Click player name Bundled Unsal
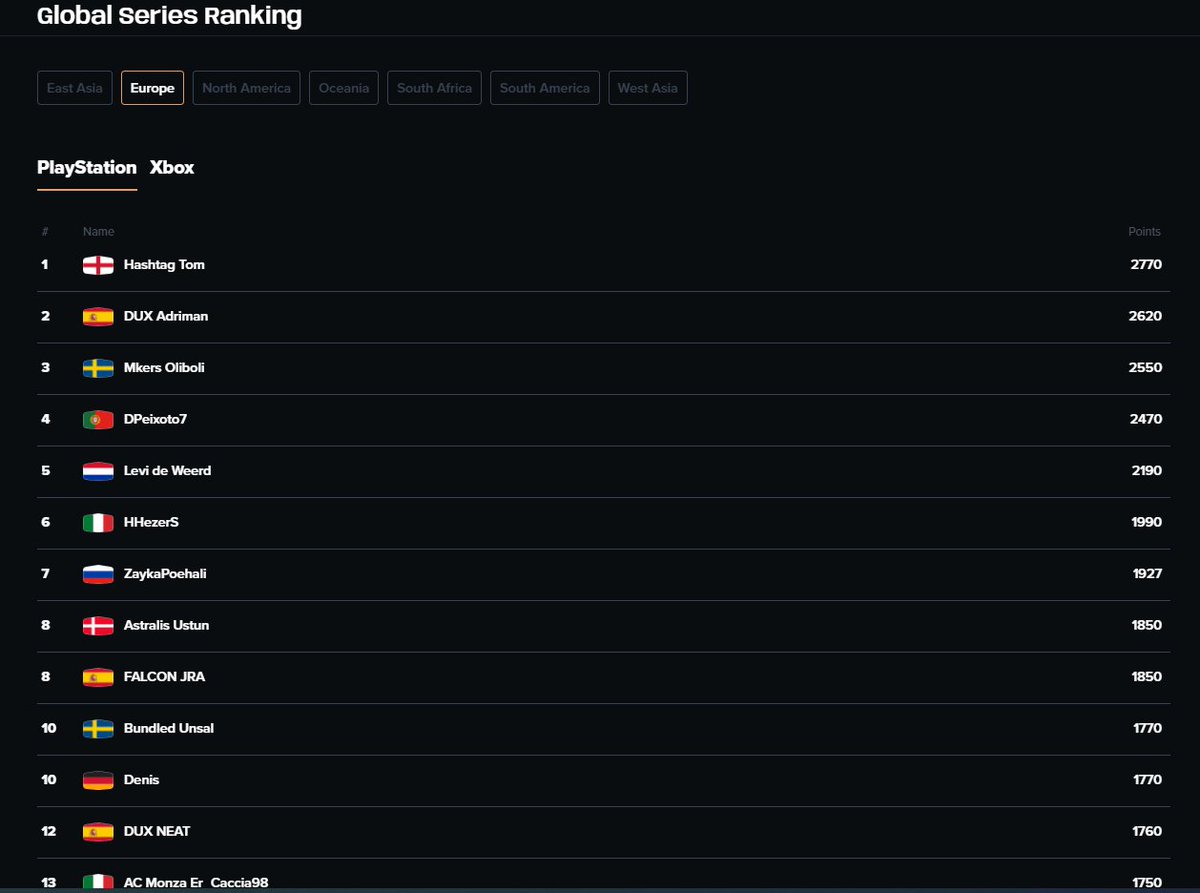 (169, 728)
